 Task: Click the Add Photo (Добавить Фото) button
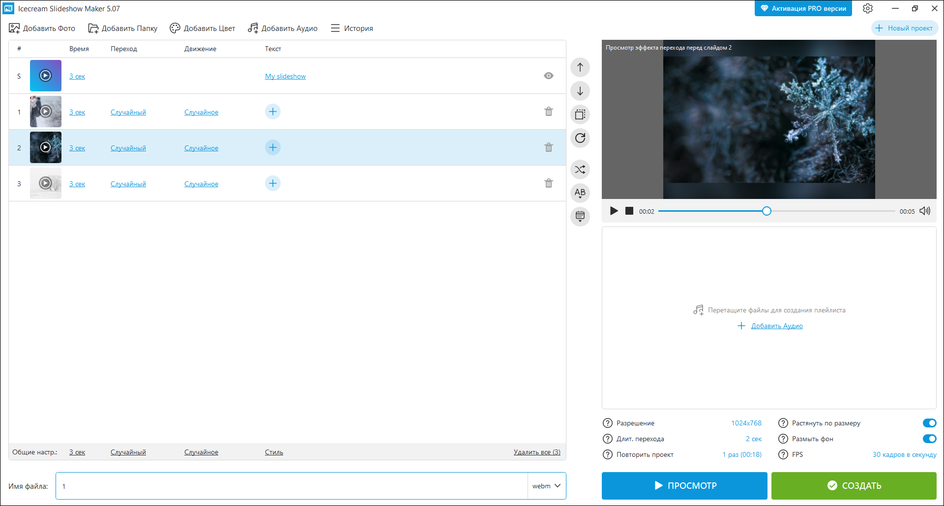42,28
